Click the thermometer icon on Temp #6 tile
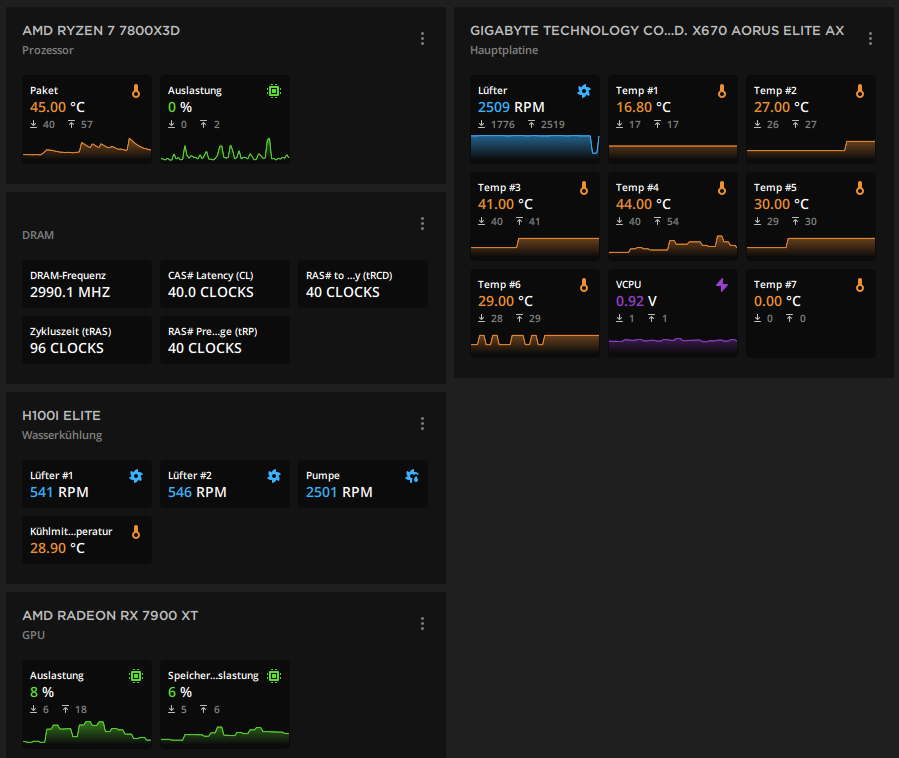Image resolution: width=899 pixels, height=758 pixels. pos(584,284)
